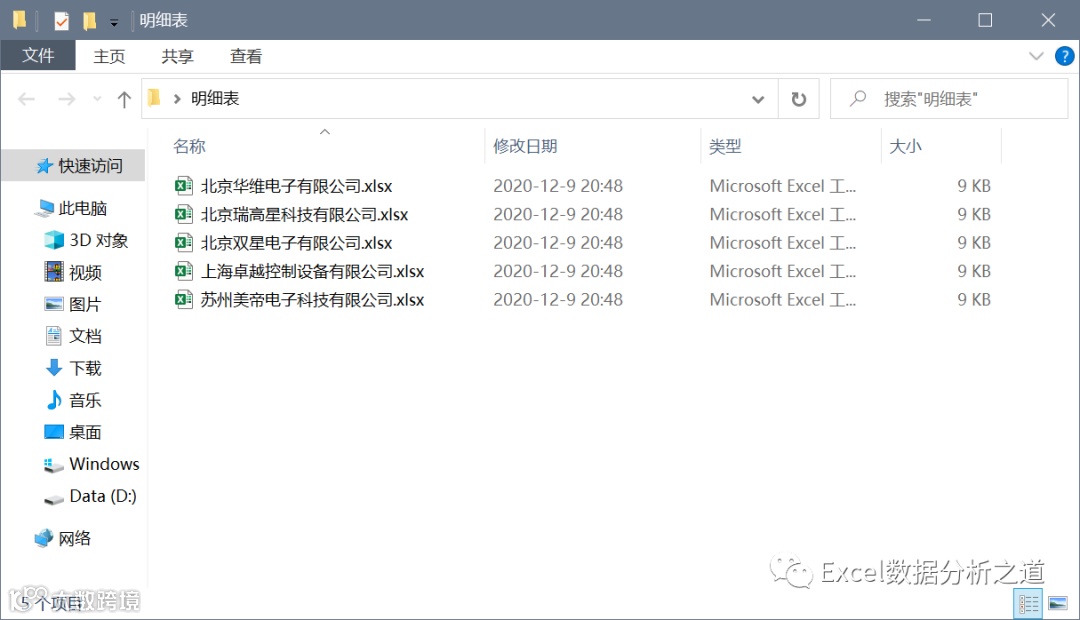
Task: Open the 文件 menu tab
Action: pos(38,55)
